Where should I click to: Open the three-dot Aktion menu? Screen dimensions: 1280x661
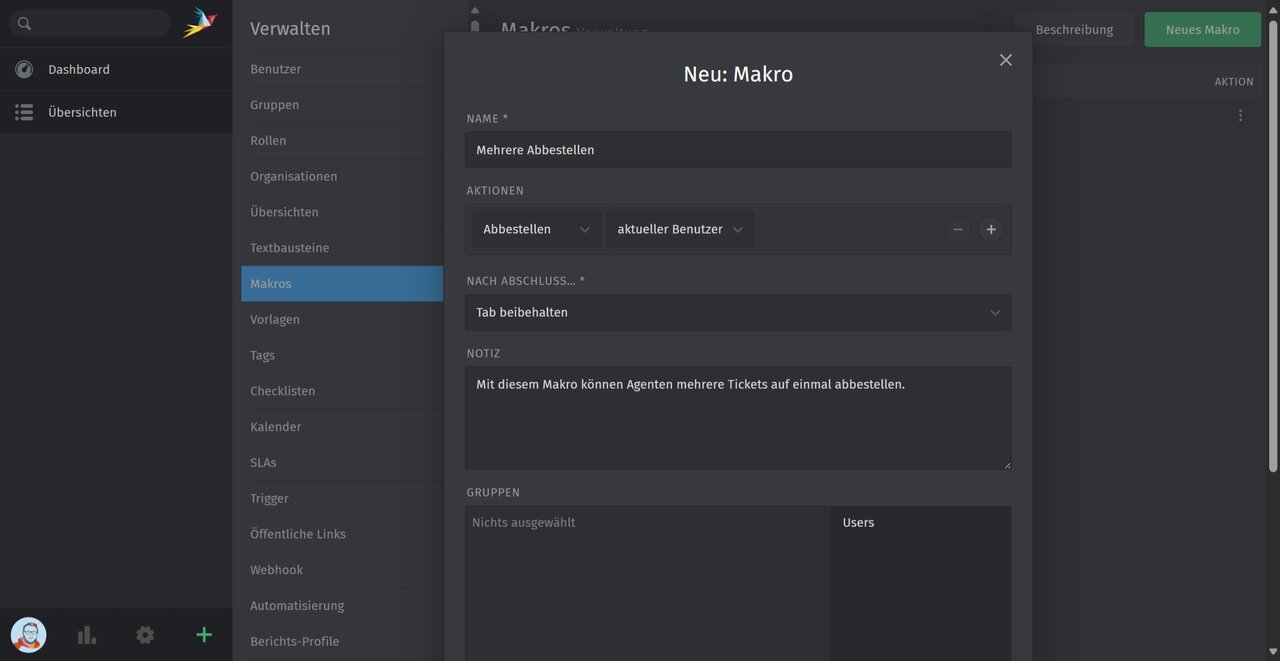click(1240, 115)
